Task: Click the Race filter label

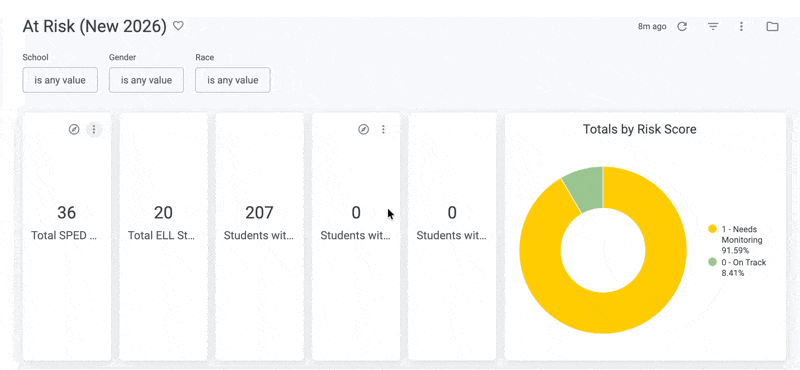Action: coord(205,57)
